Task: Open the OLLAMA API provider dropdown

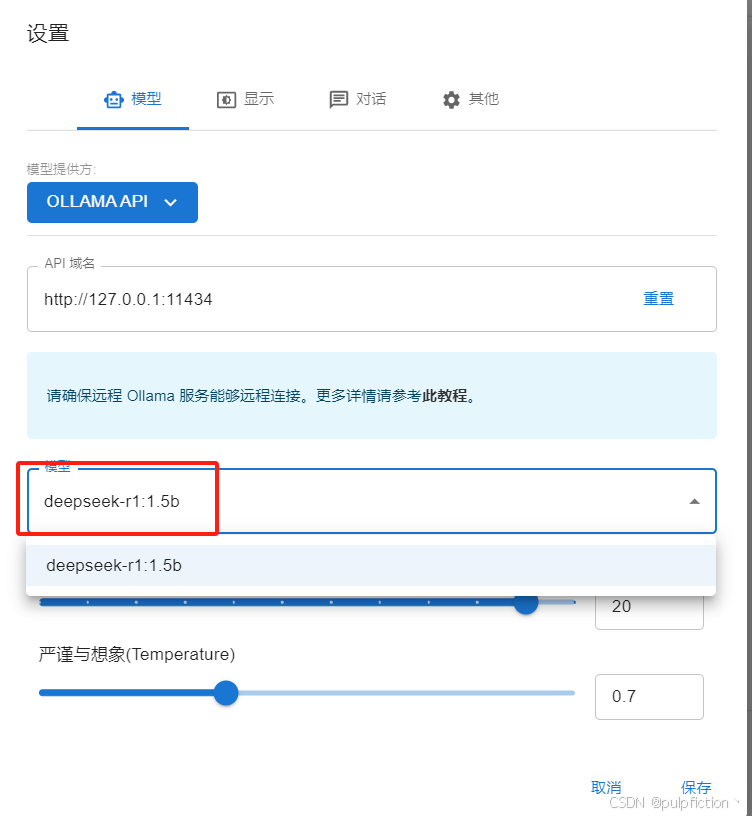Action: point(112,202)
